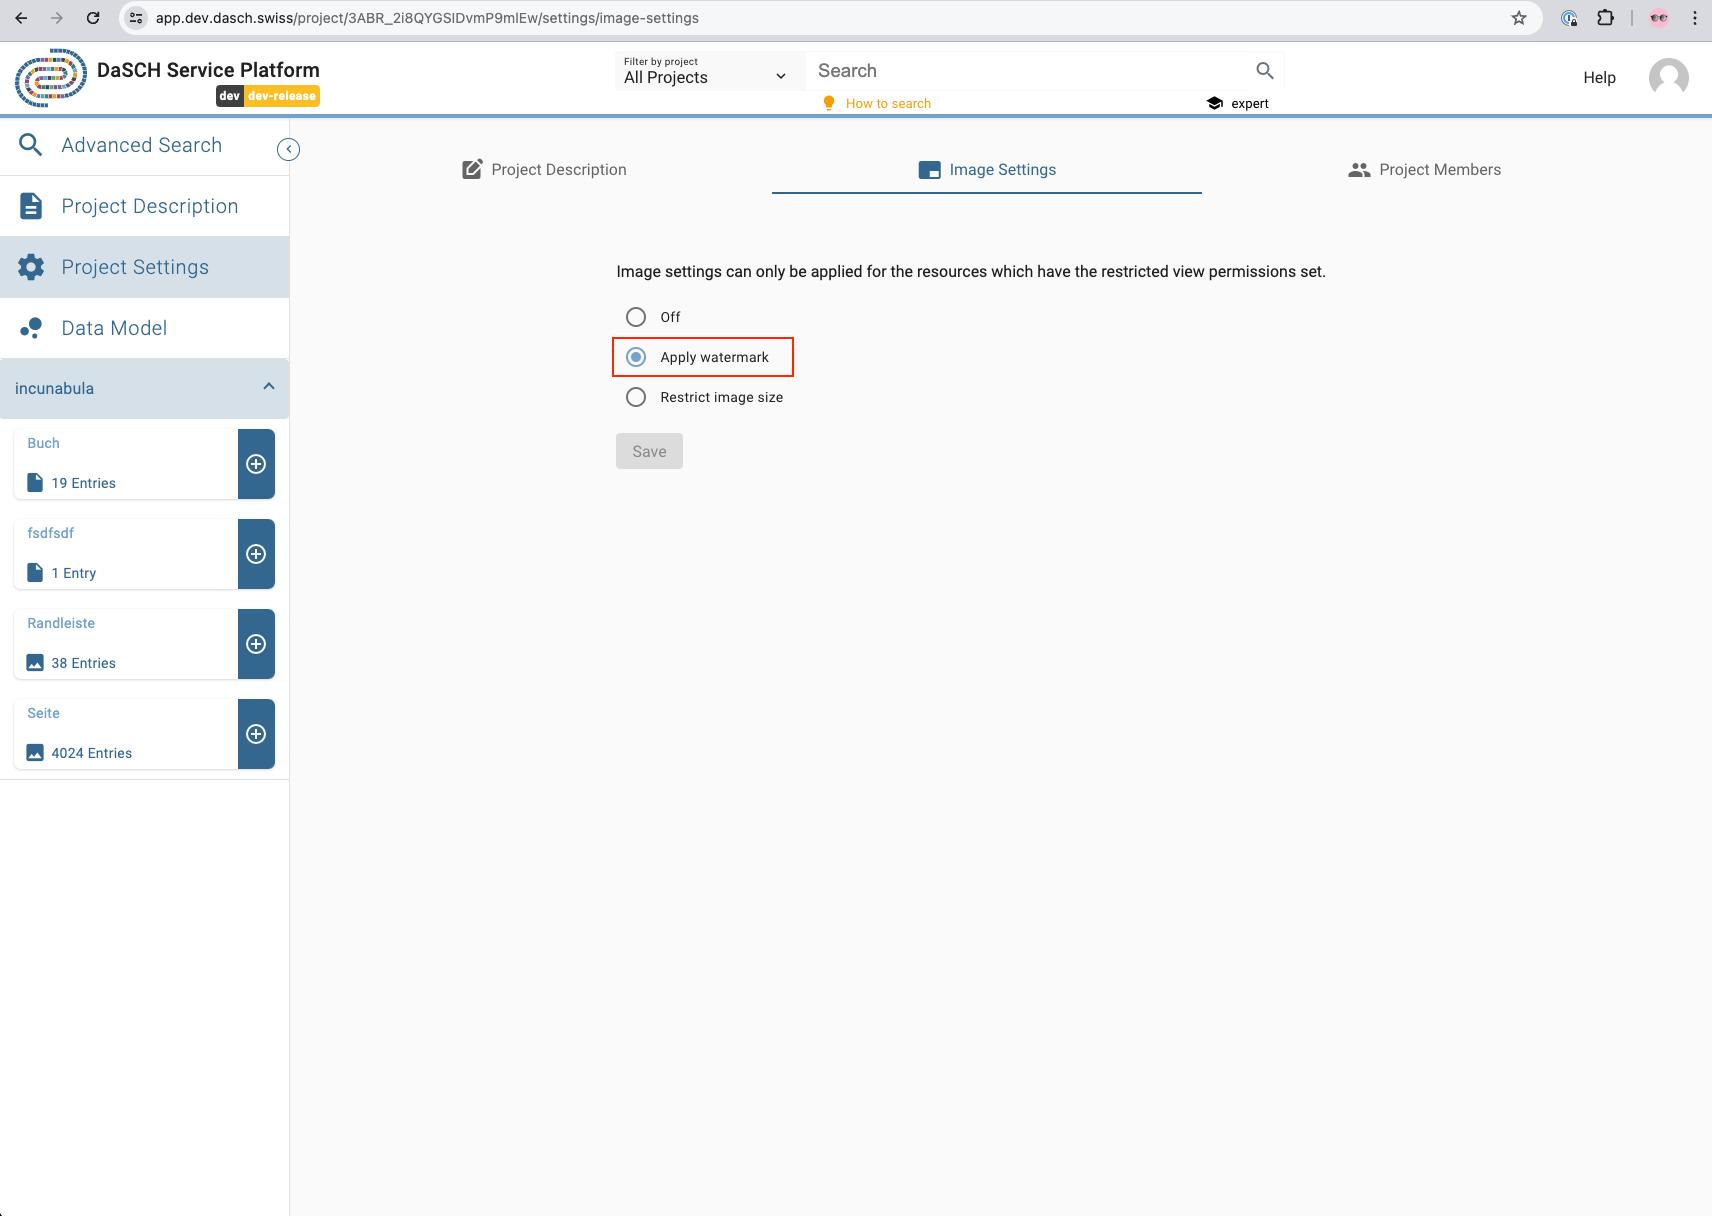Click the Save button
The image size is (1712, 1216).
[649, 451]
